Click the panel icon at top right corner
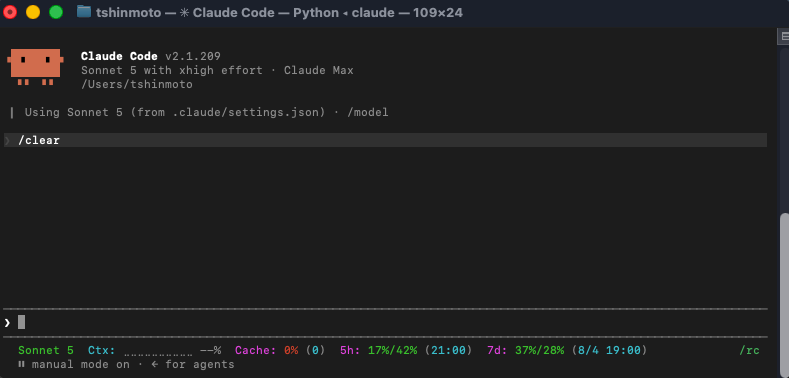Screen dimensions: 789x378 coord(784,36)
